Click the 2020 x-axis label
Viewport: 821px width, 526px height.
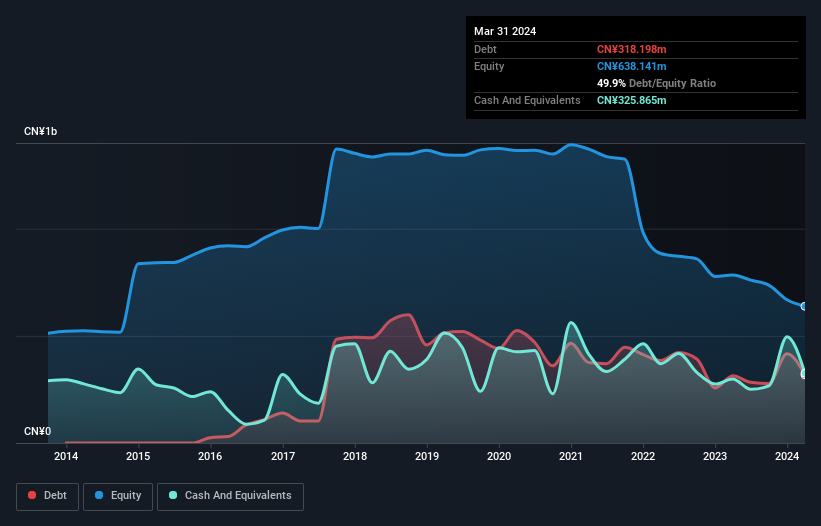(499, 456)
